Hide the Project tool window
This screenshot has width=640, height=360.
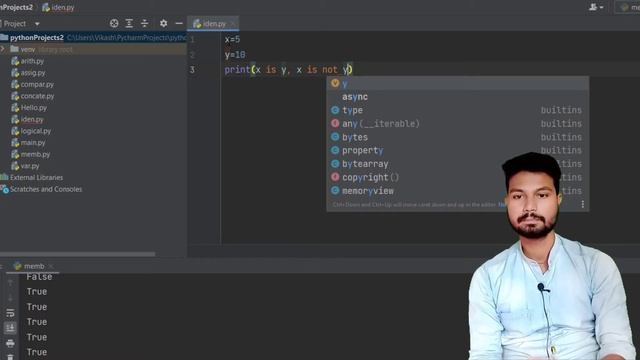179,24
